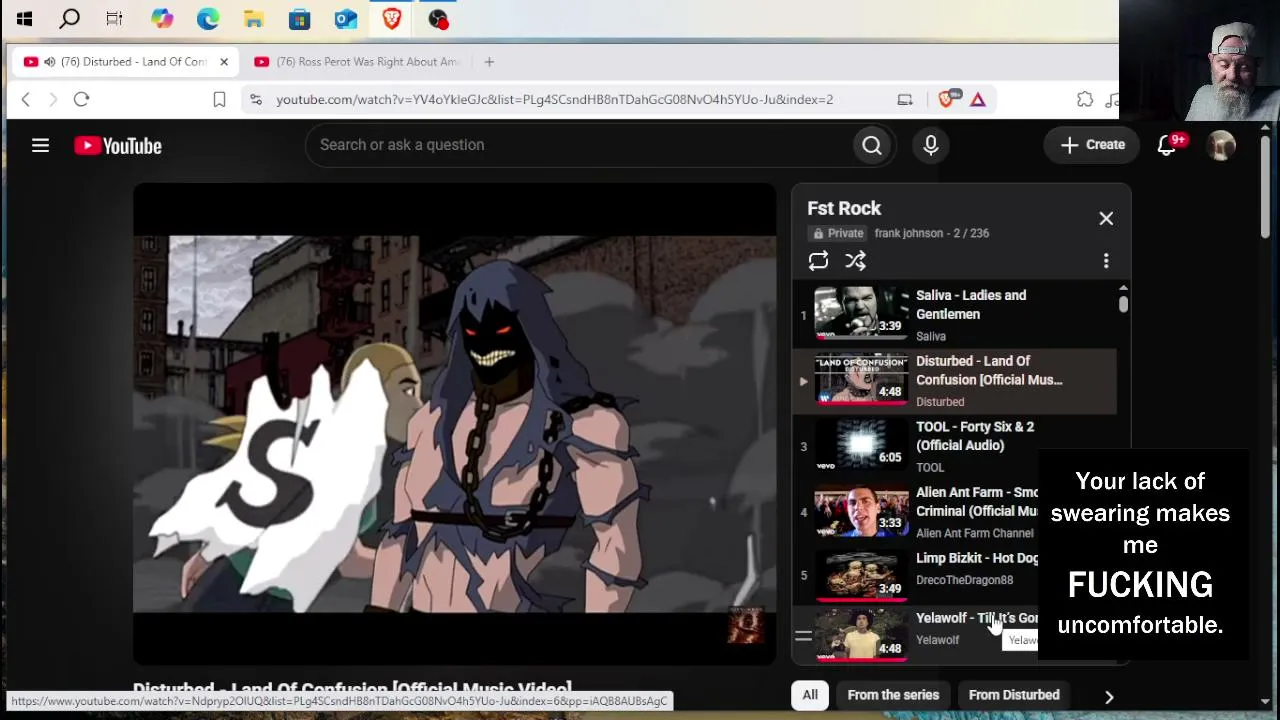Search with voice microphone button
The height and width of the screenshot is (720, 1280).
coord(931,146)
